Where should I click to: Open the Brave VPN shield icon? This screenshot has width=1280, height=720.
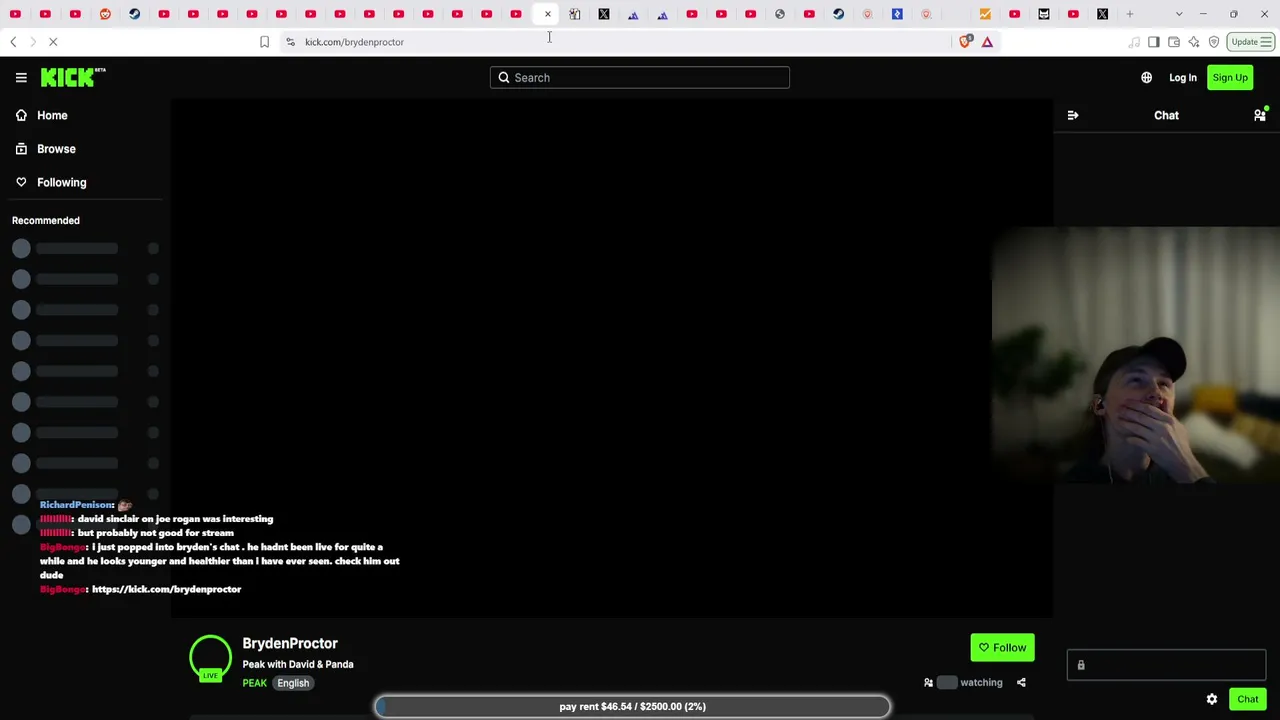pos(1214,42)
